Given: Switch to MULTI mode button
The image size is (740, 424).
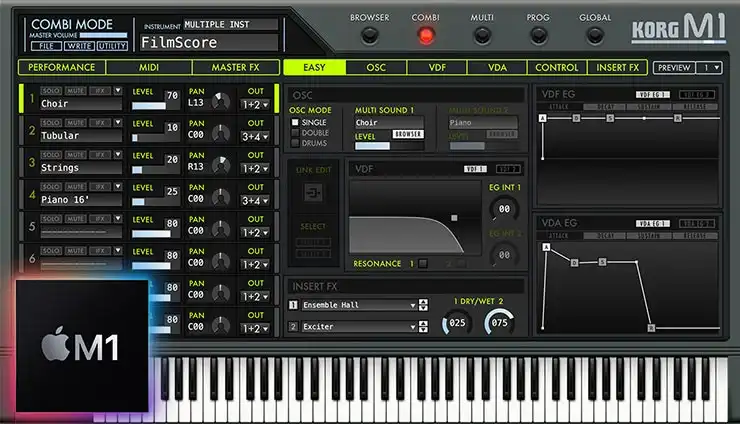Looking at the screenshot, I should 482,35.
